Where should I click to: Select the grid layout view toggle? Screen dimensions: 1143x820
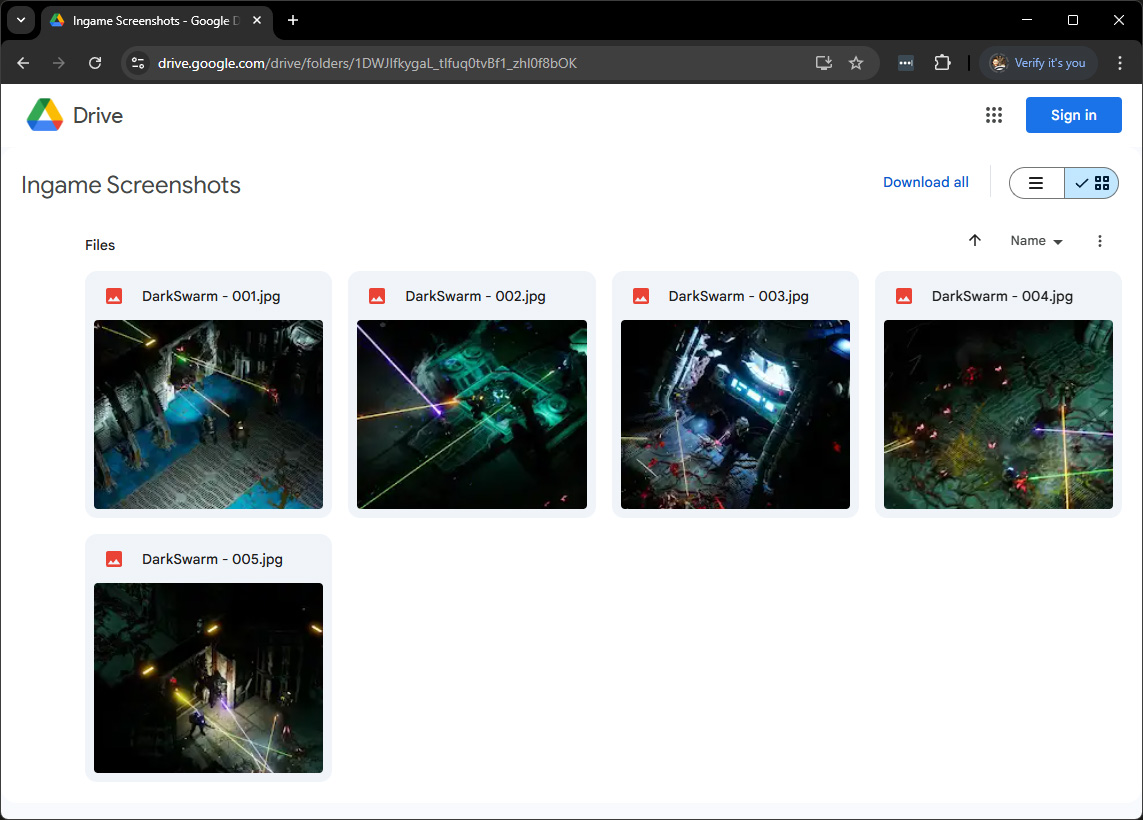[x=1092, y=183]
